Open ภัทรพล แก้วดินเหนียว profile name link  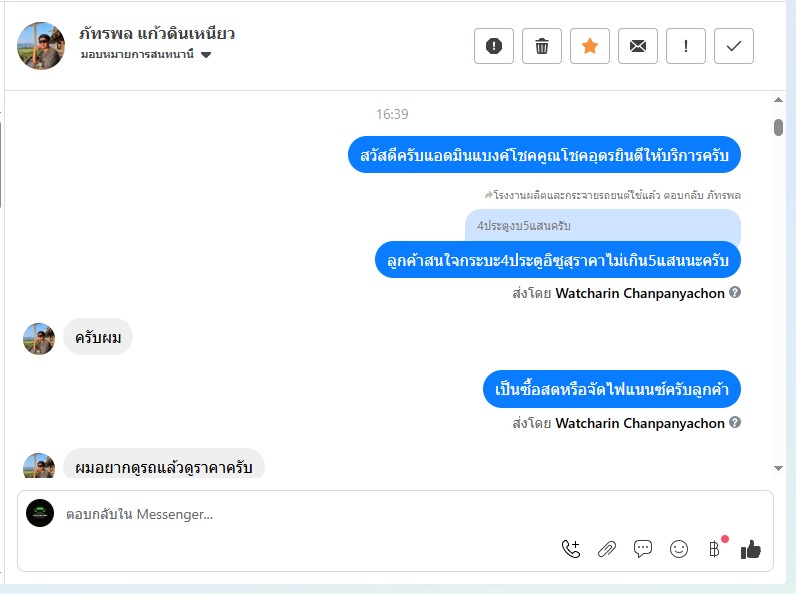[157, 34]
